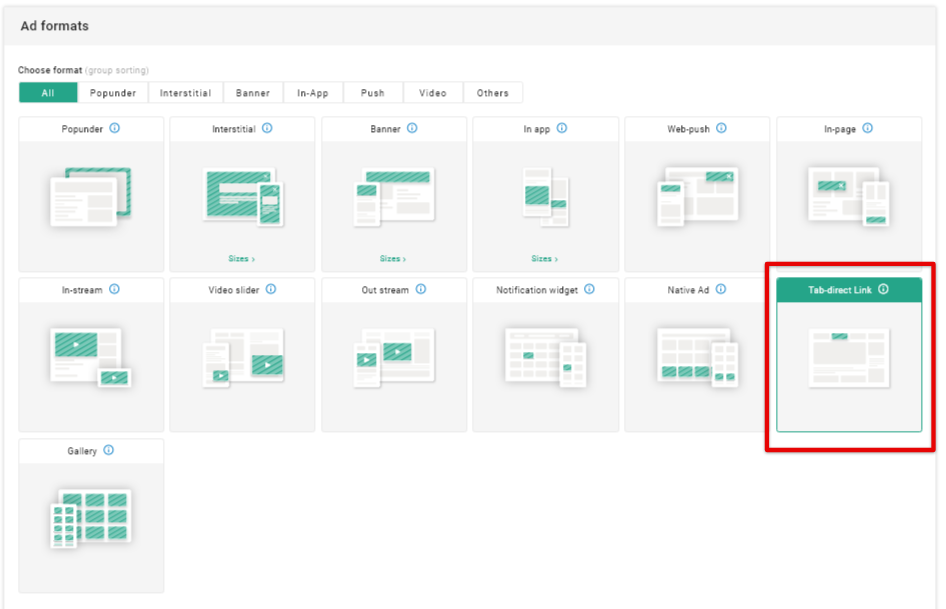
Task: Expand Sizes under the In app card
Action: pos(545,259)
